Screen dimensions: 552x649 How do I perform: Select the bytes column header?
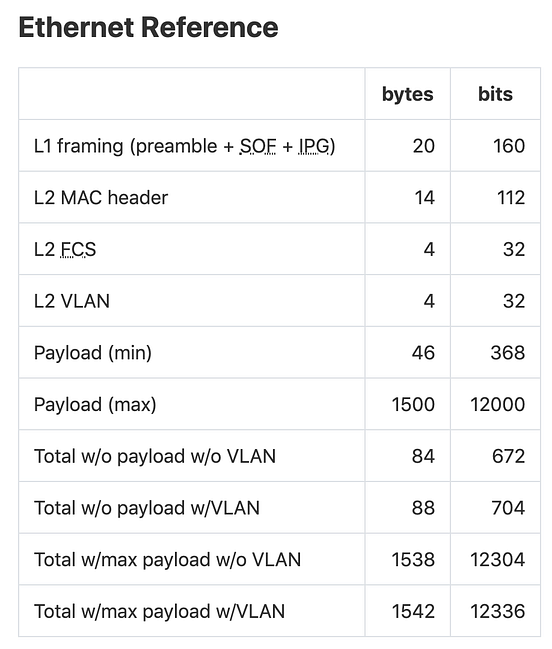coord(408,94)
